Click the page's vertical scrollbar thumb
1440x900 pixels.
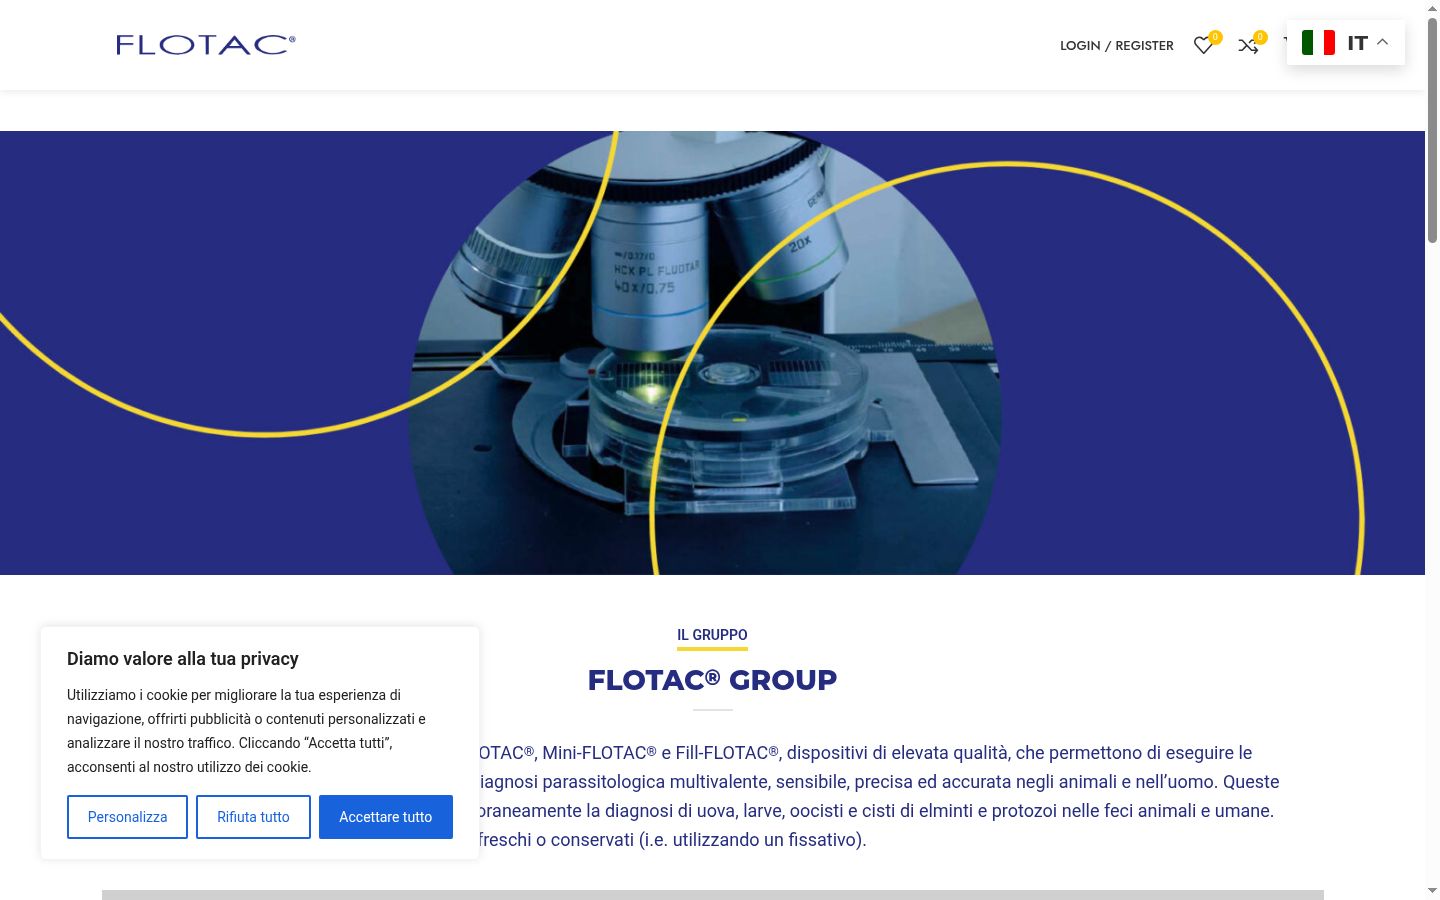(x=1432, y=130)
